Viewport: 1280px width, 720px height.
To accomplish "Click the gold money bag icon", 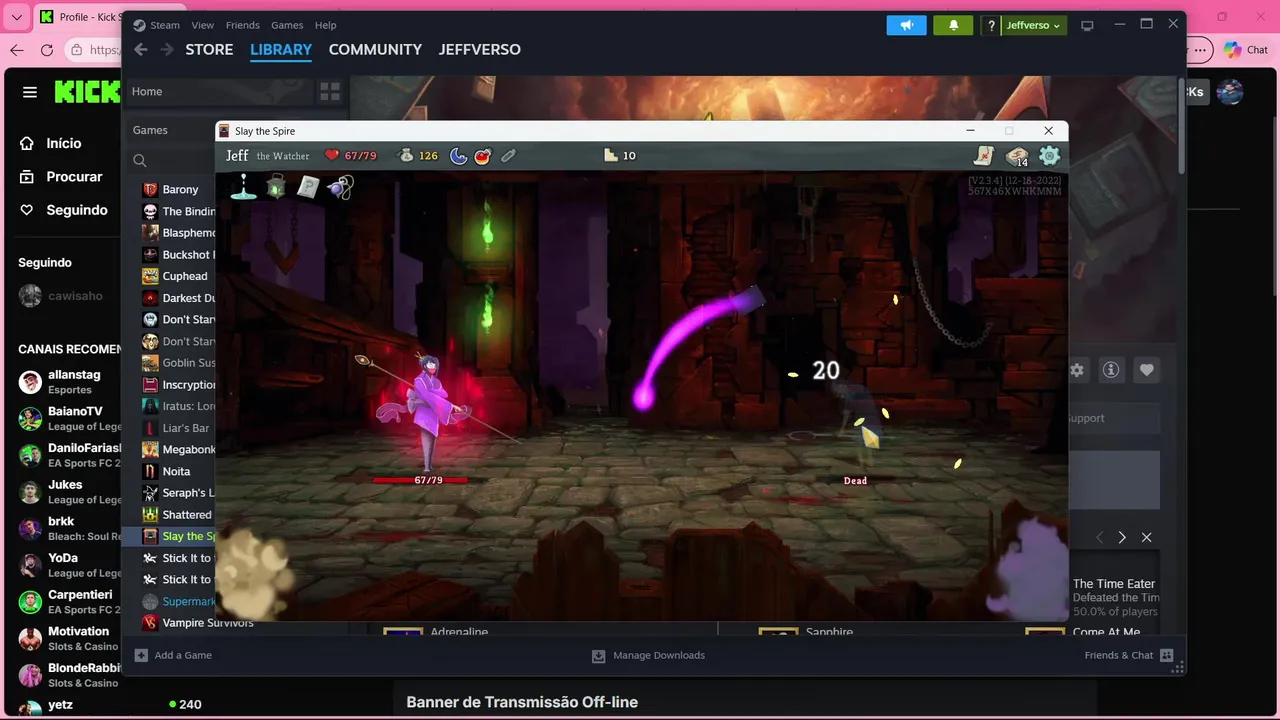I will [406, 155].
